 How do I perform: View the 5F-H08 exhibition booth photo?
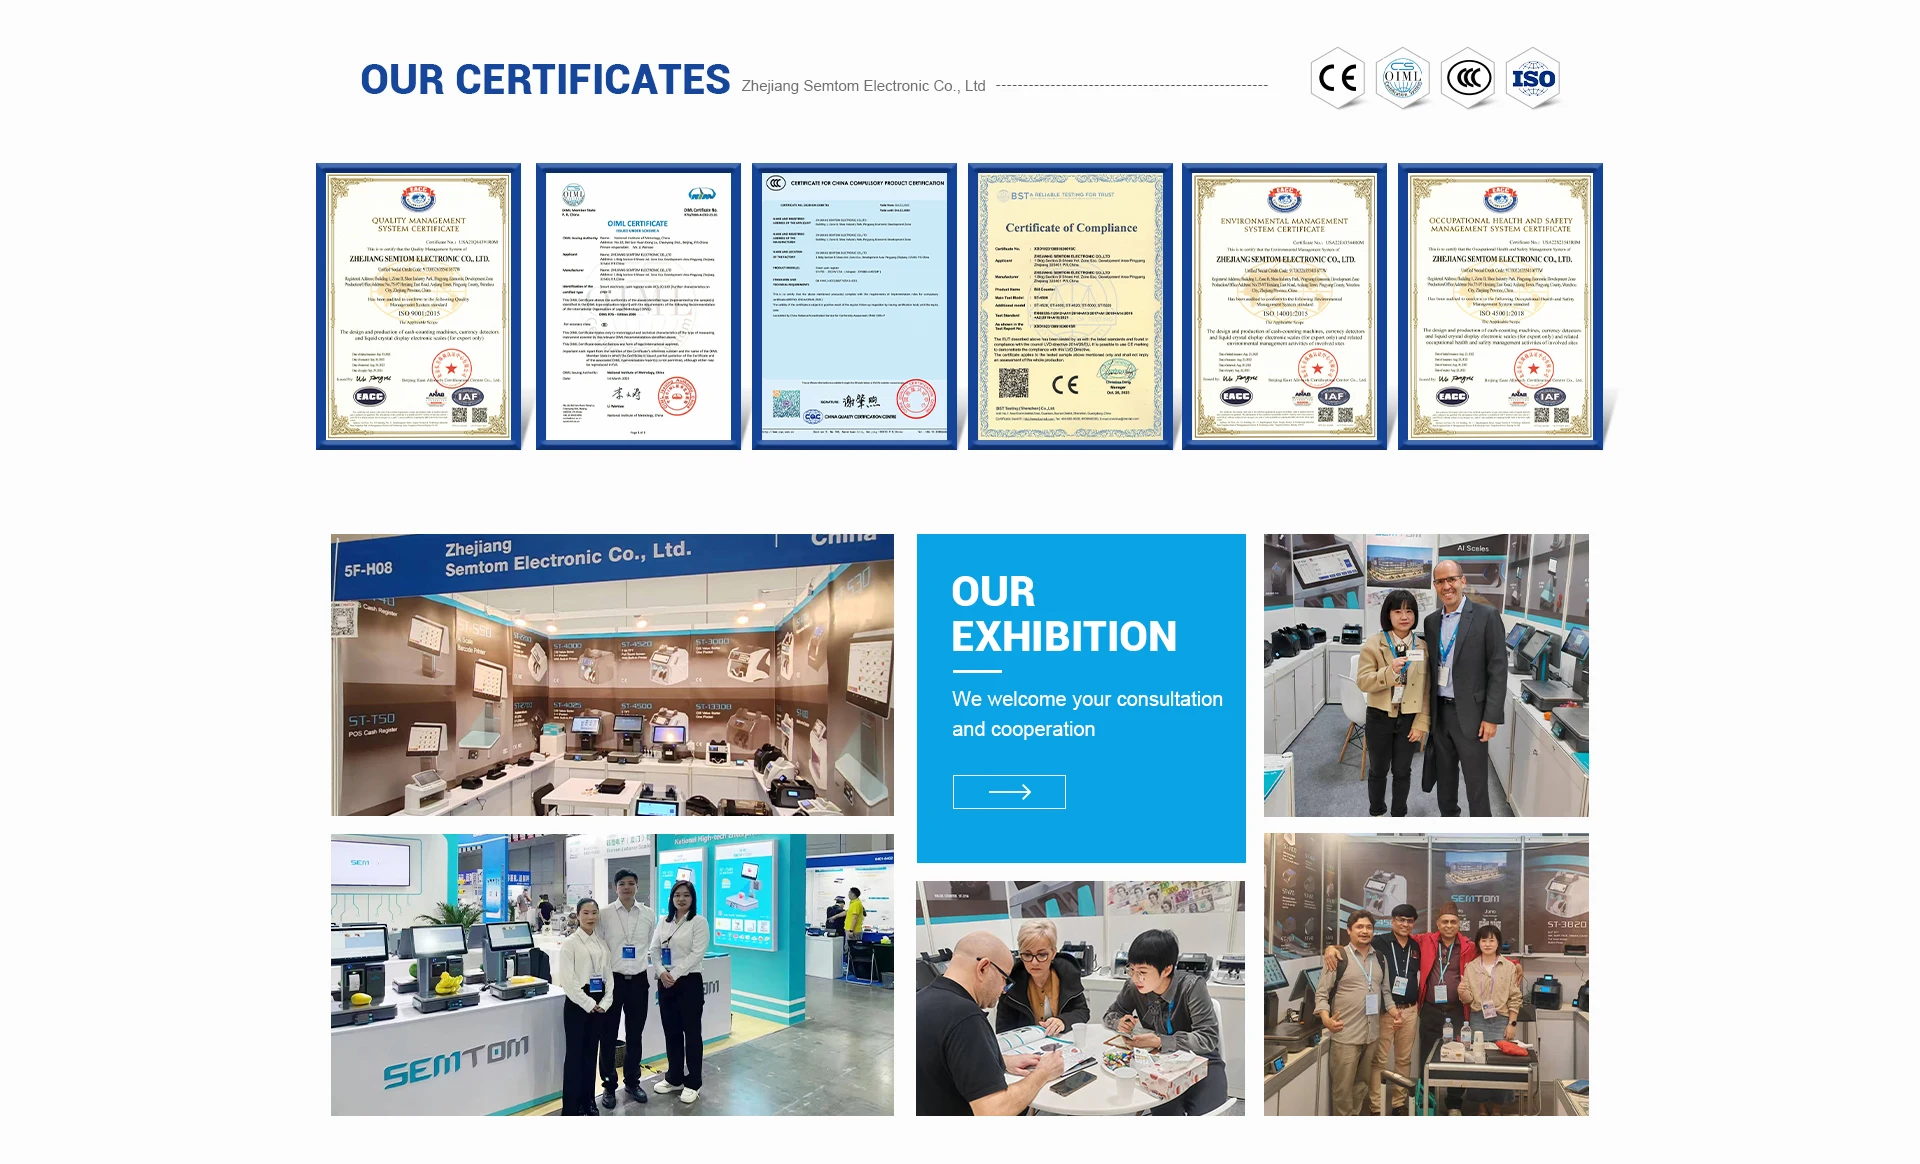click(612, 675)
